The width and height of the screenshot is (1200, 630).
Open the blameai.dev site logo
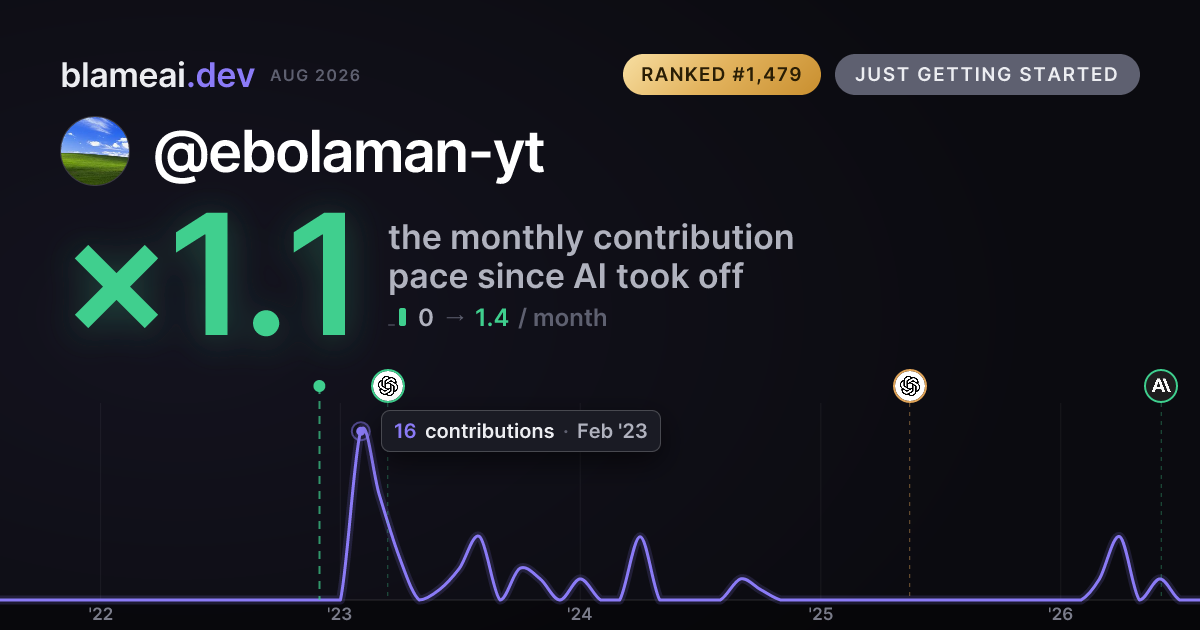point(158,75)
